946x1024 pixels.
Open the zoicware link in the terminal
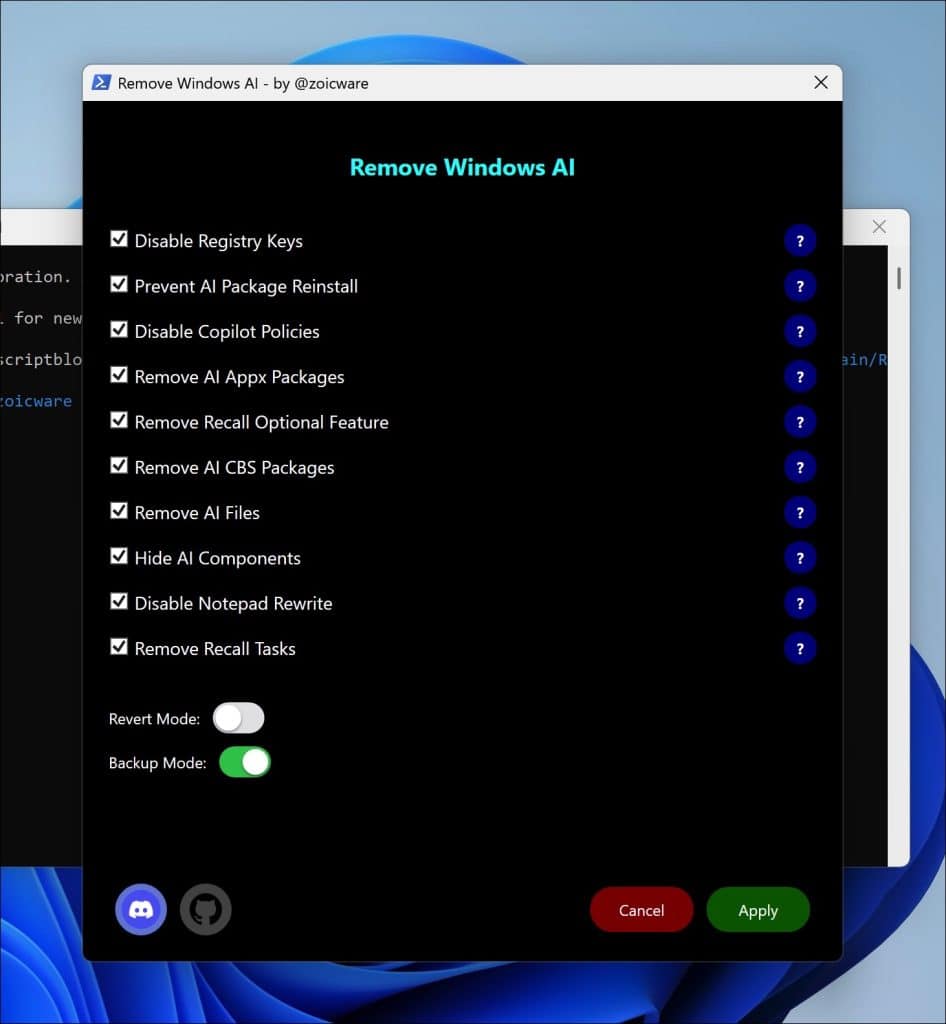tap(36, 400)
